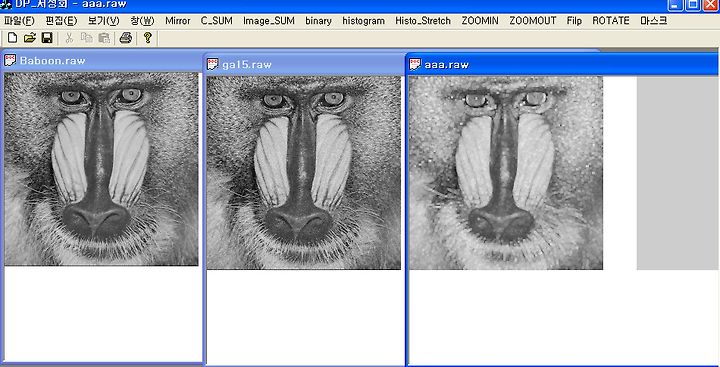Open the 파일(F) menu

tap(19, 21)
